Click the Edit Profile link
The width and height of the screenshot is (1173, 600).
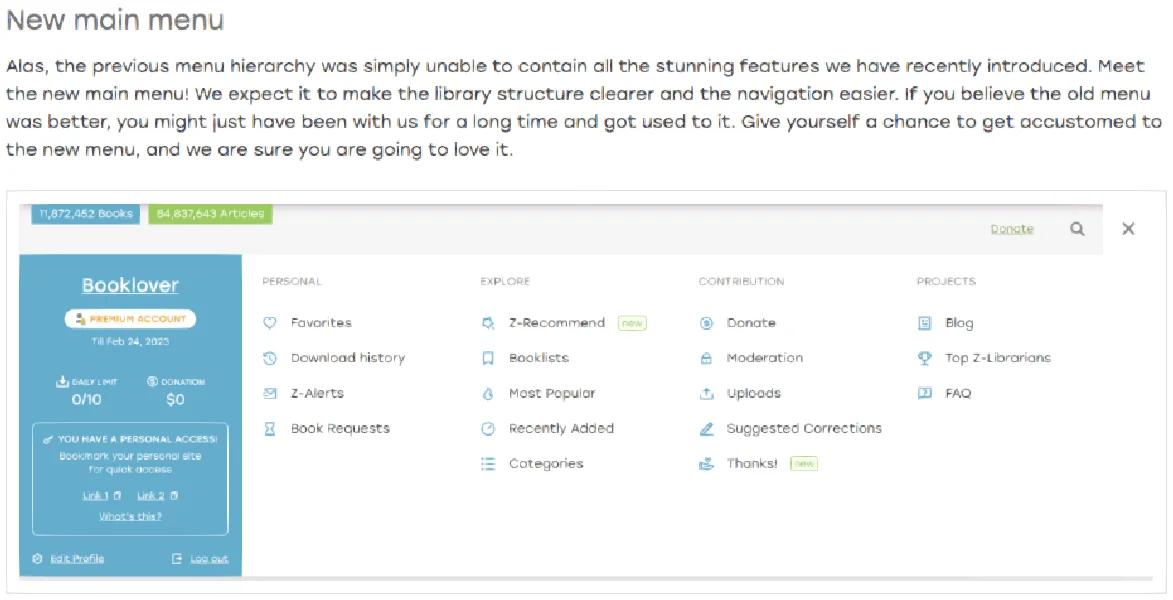point(77,559)
